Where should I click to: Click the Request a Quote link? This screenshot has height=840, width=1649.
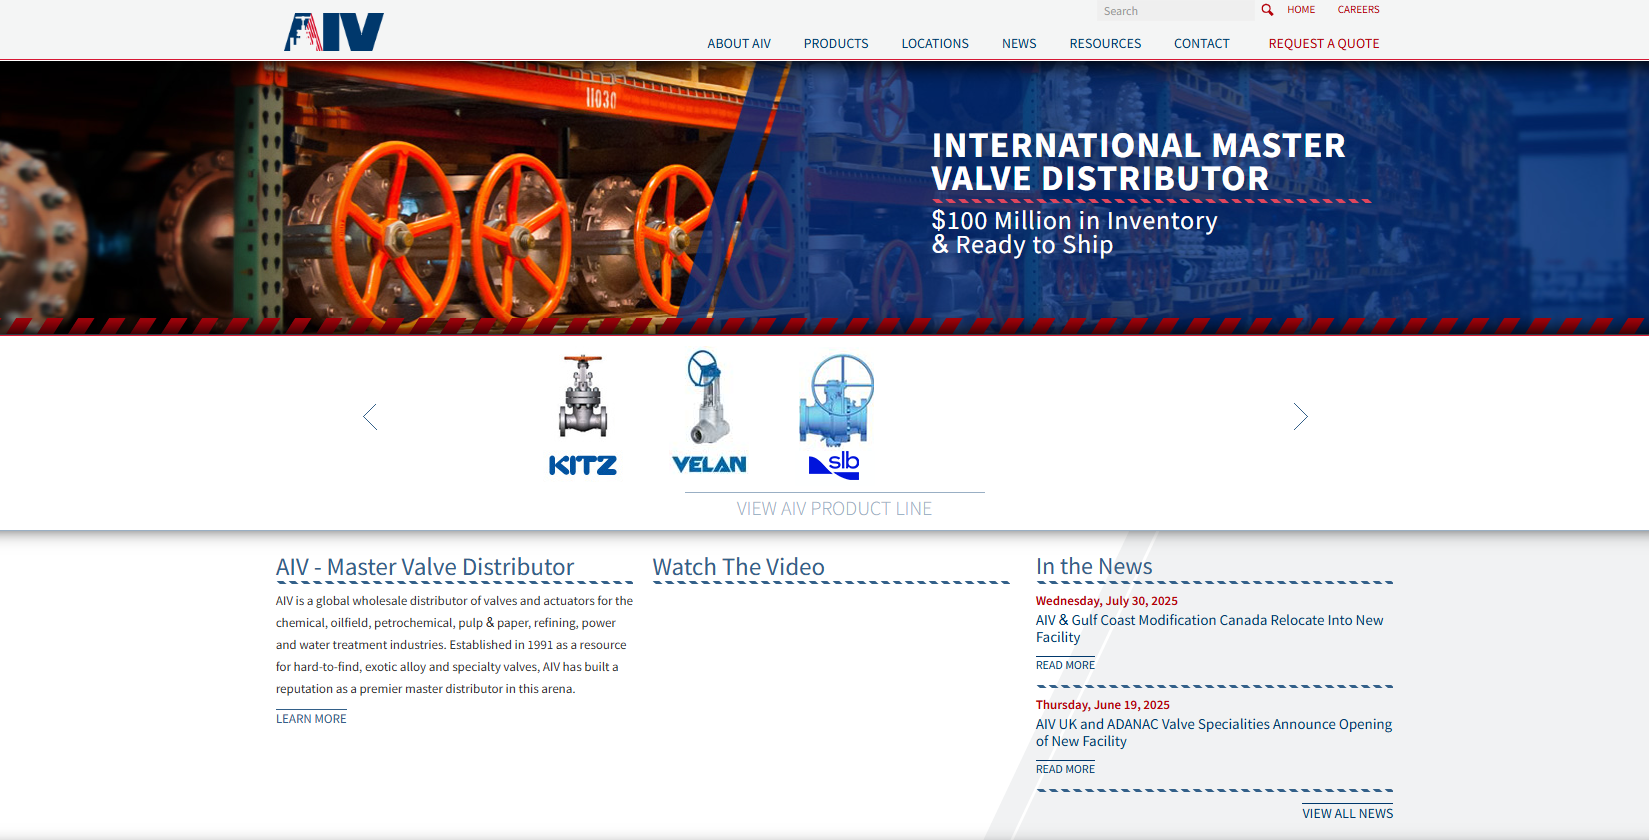pos(1324,44)
